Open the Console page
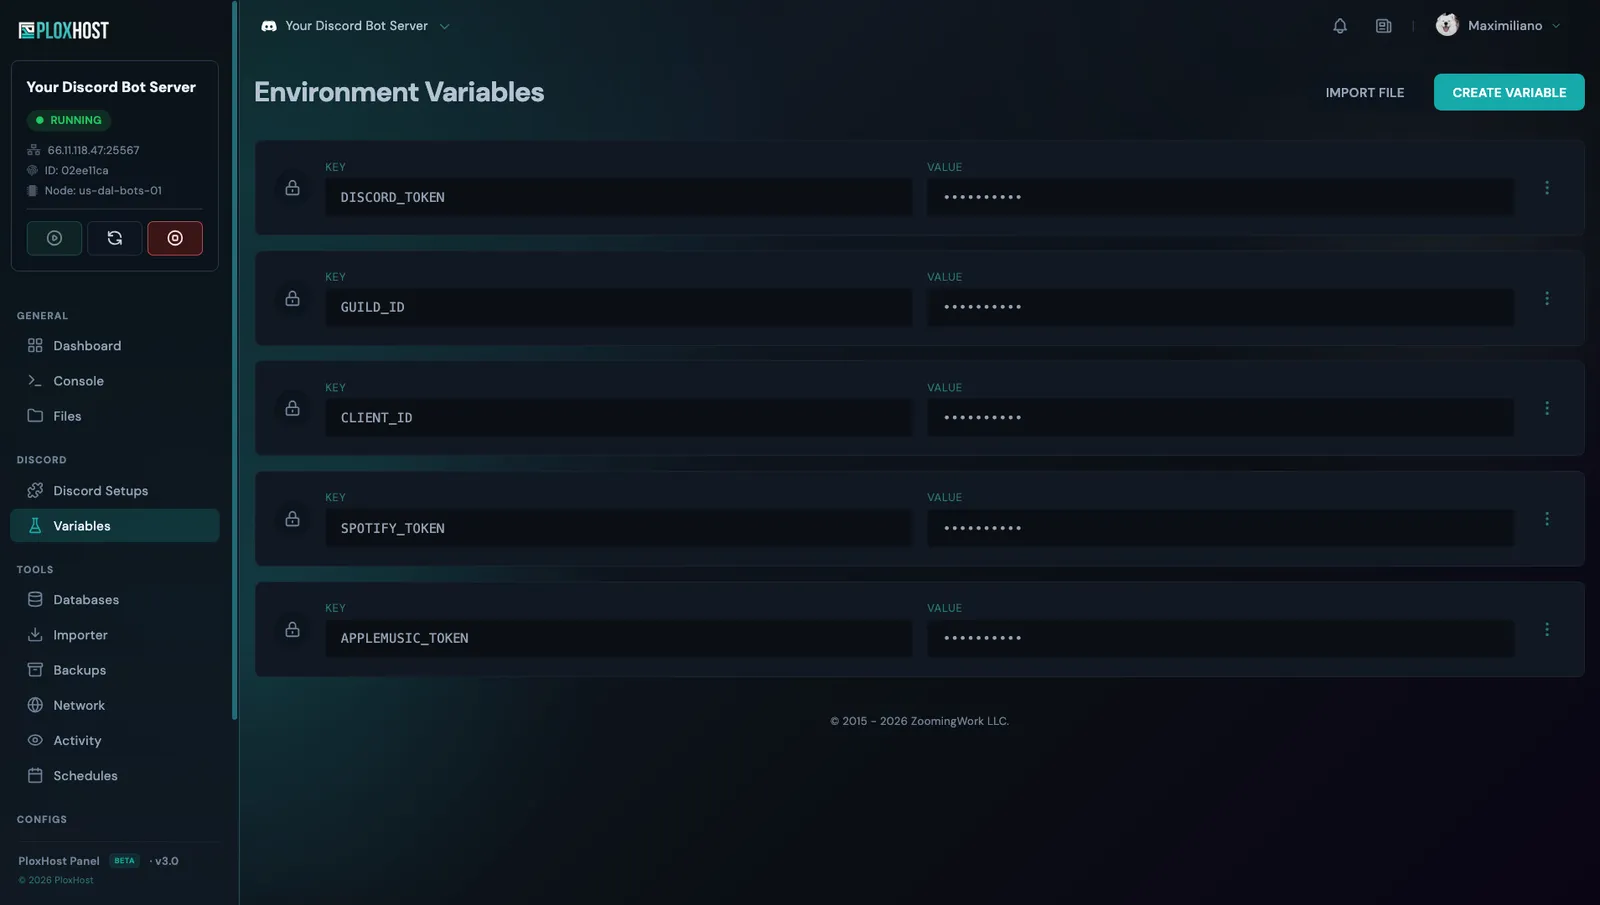This screenshot has height=905, width=1600. (x=115, y=381)
